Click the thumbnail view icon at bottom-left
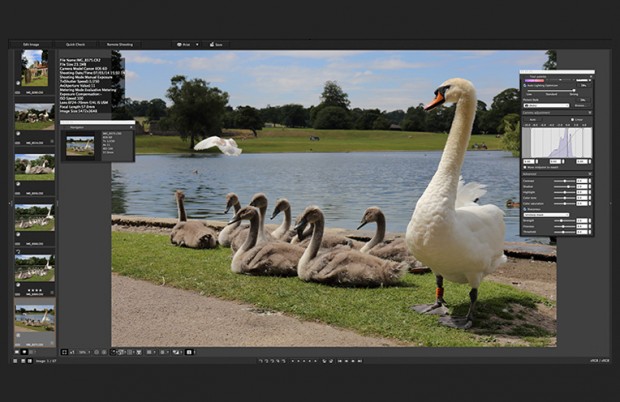The width and height of the screenshot is (620, 402). tap(18, 352)
